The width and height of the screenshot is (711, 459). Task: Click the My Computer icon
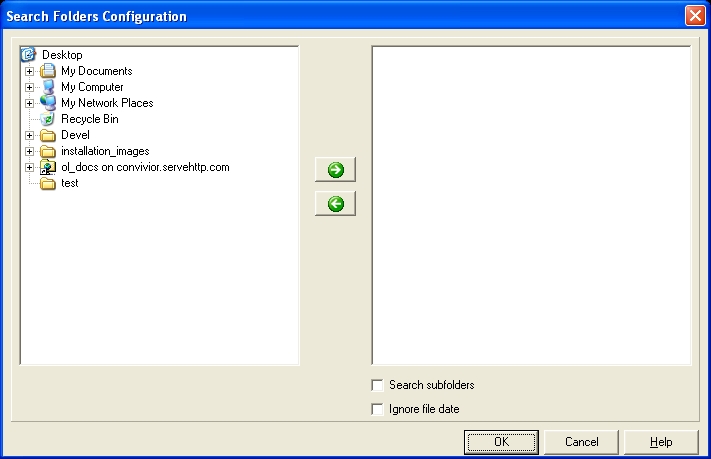tap(48, 87)
